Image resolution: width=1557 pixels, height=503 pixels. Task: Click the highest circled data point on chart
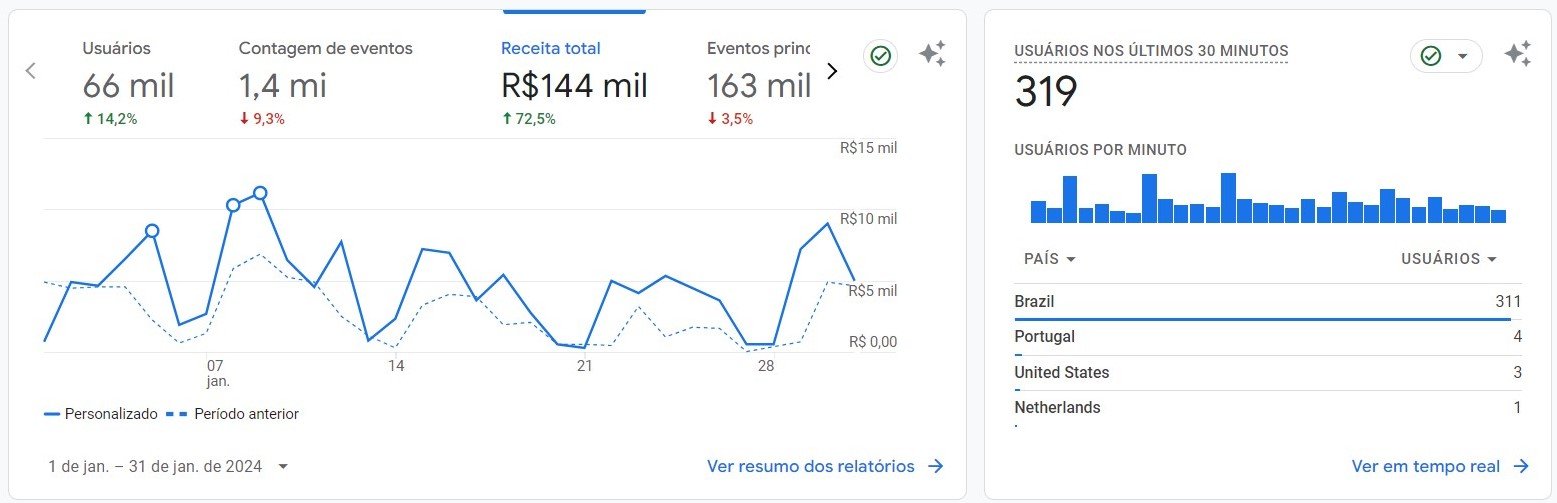point(260,192)
